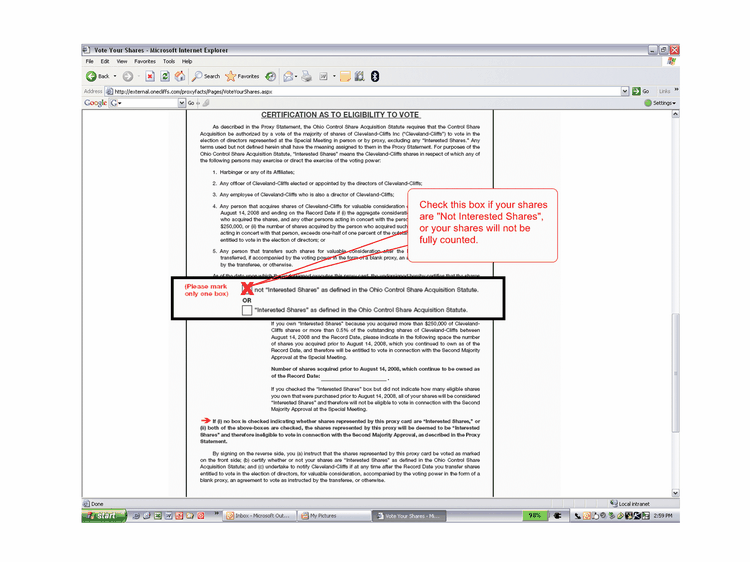Expand the address bar URL dropdown
Screen dimensions: 750x562
coord(626,90)
